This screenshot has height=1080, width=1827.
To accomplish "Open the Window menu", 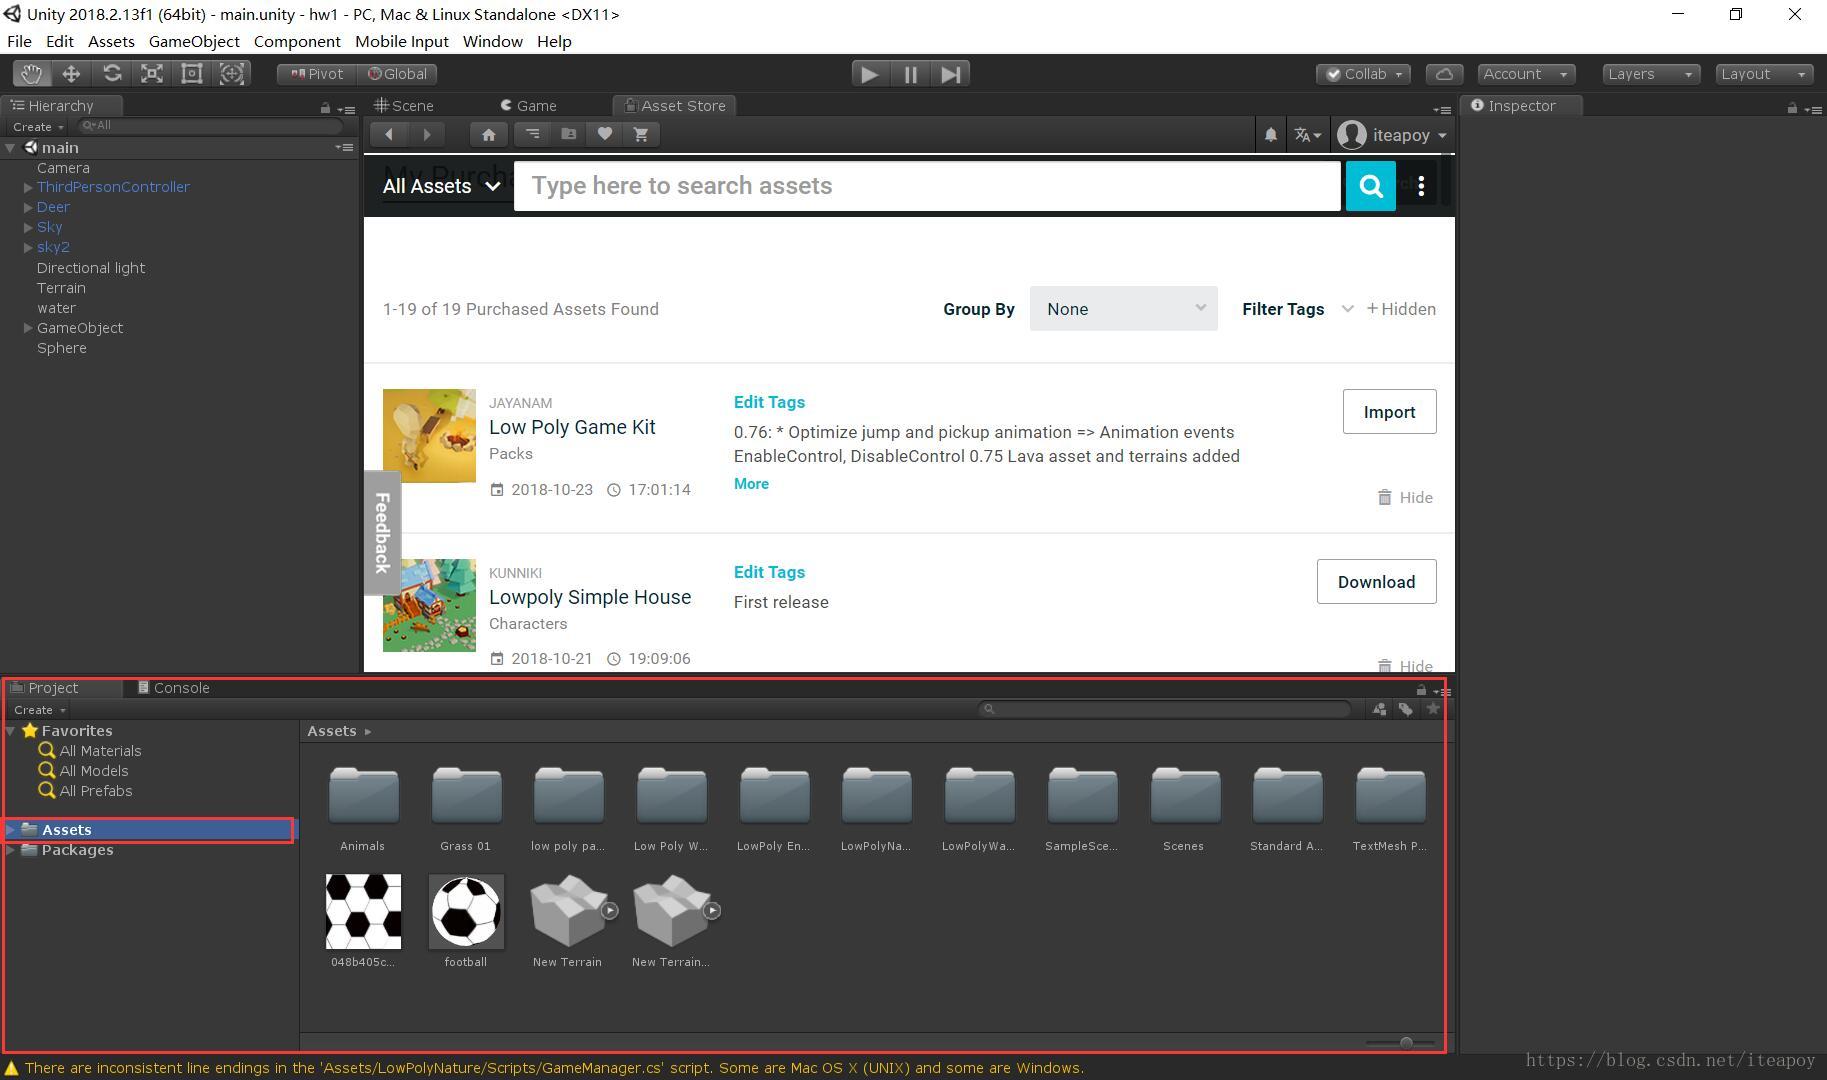I will [492, 41].
